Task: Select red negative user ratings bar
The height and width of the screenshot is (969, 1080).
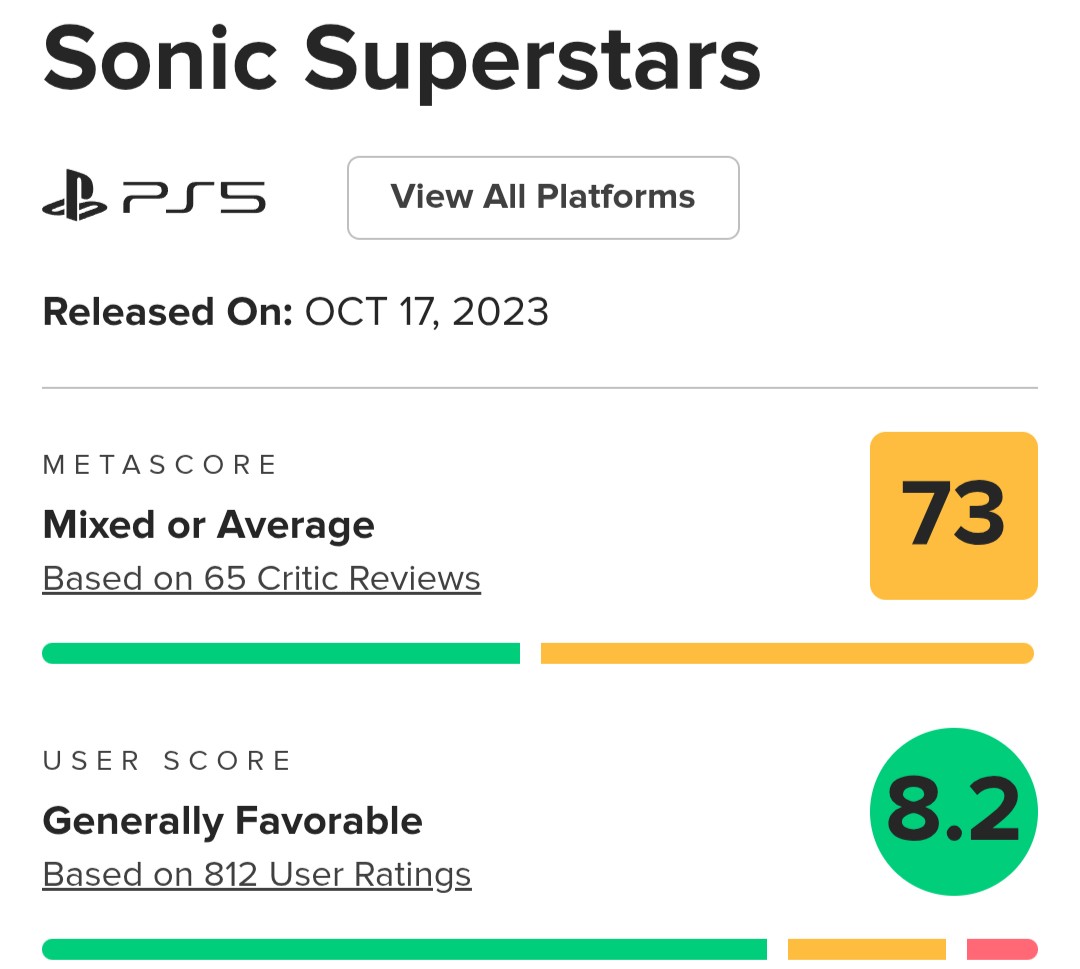Action: coord(1001,949)
